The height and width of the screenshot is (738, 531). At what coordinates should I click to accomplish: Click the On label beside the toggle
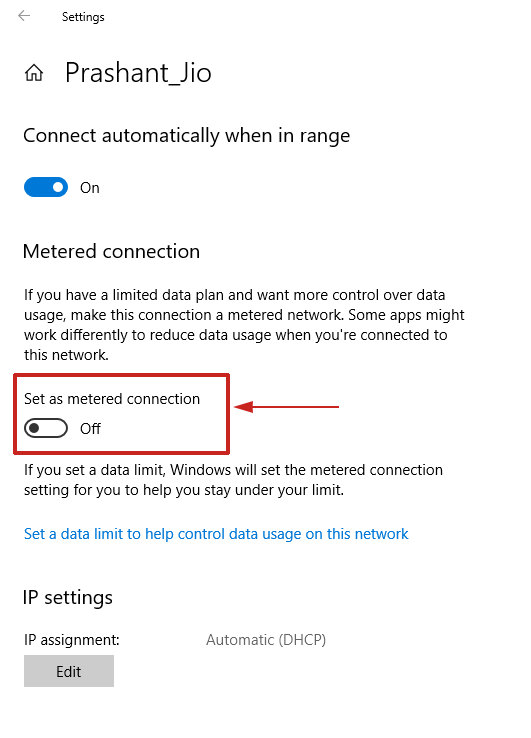[89, 188]
